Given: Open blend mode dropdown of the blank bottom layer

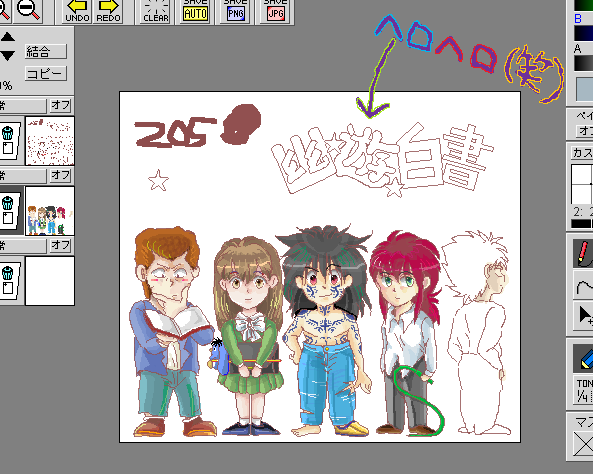Looking at the screenshot, I should (x=23, y=246).
